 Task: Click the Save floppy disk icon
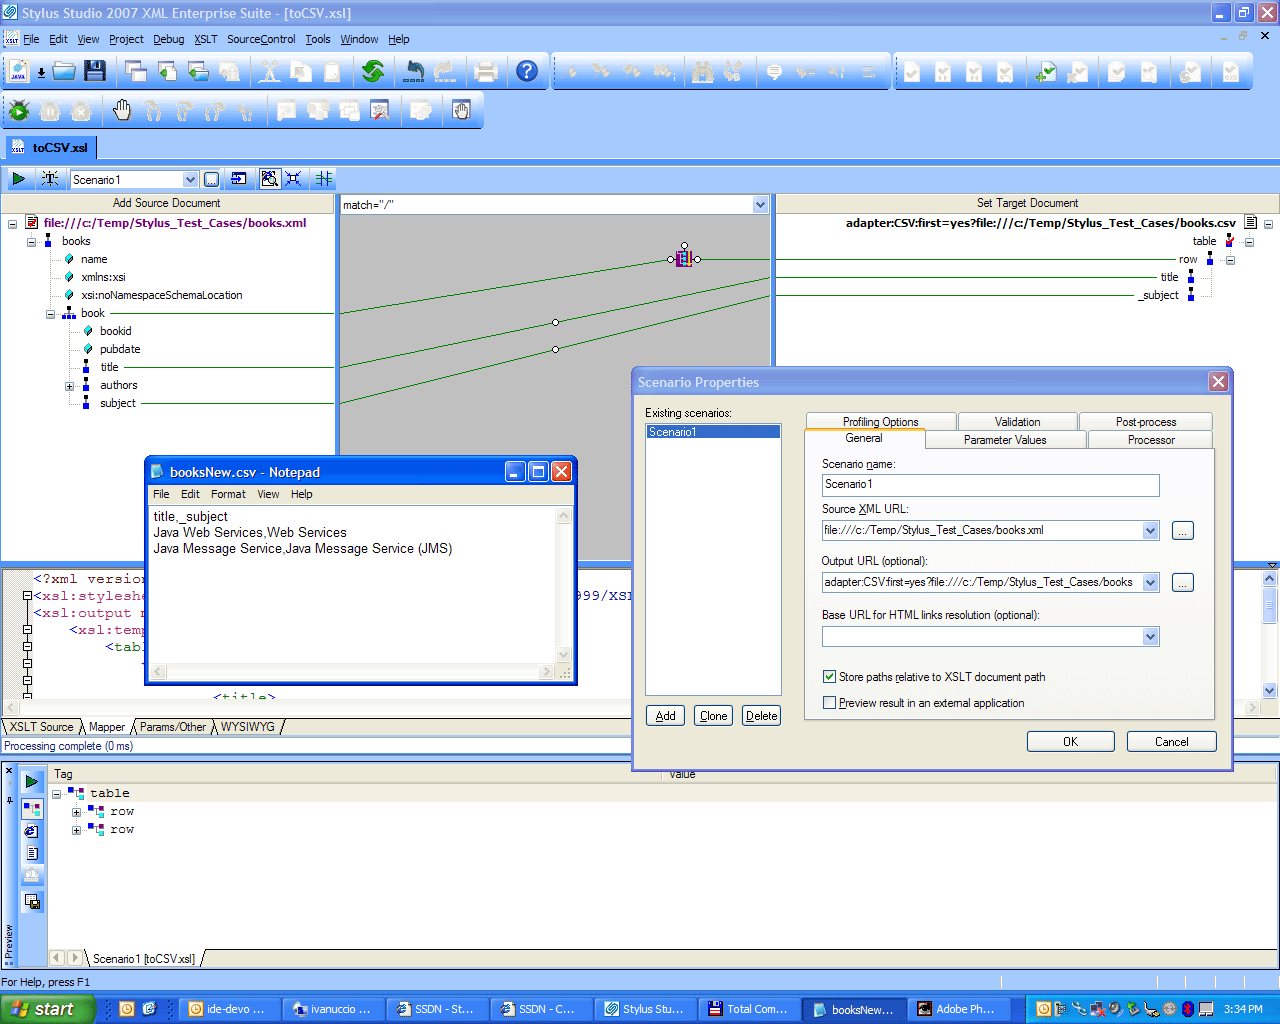tap(95, 71)
